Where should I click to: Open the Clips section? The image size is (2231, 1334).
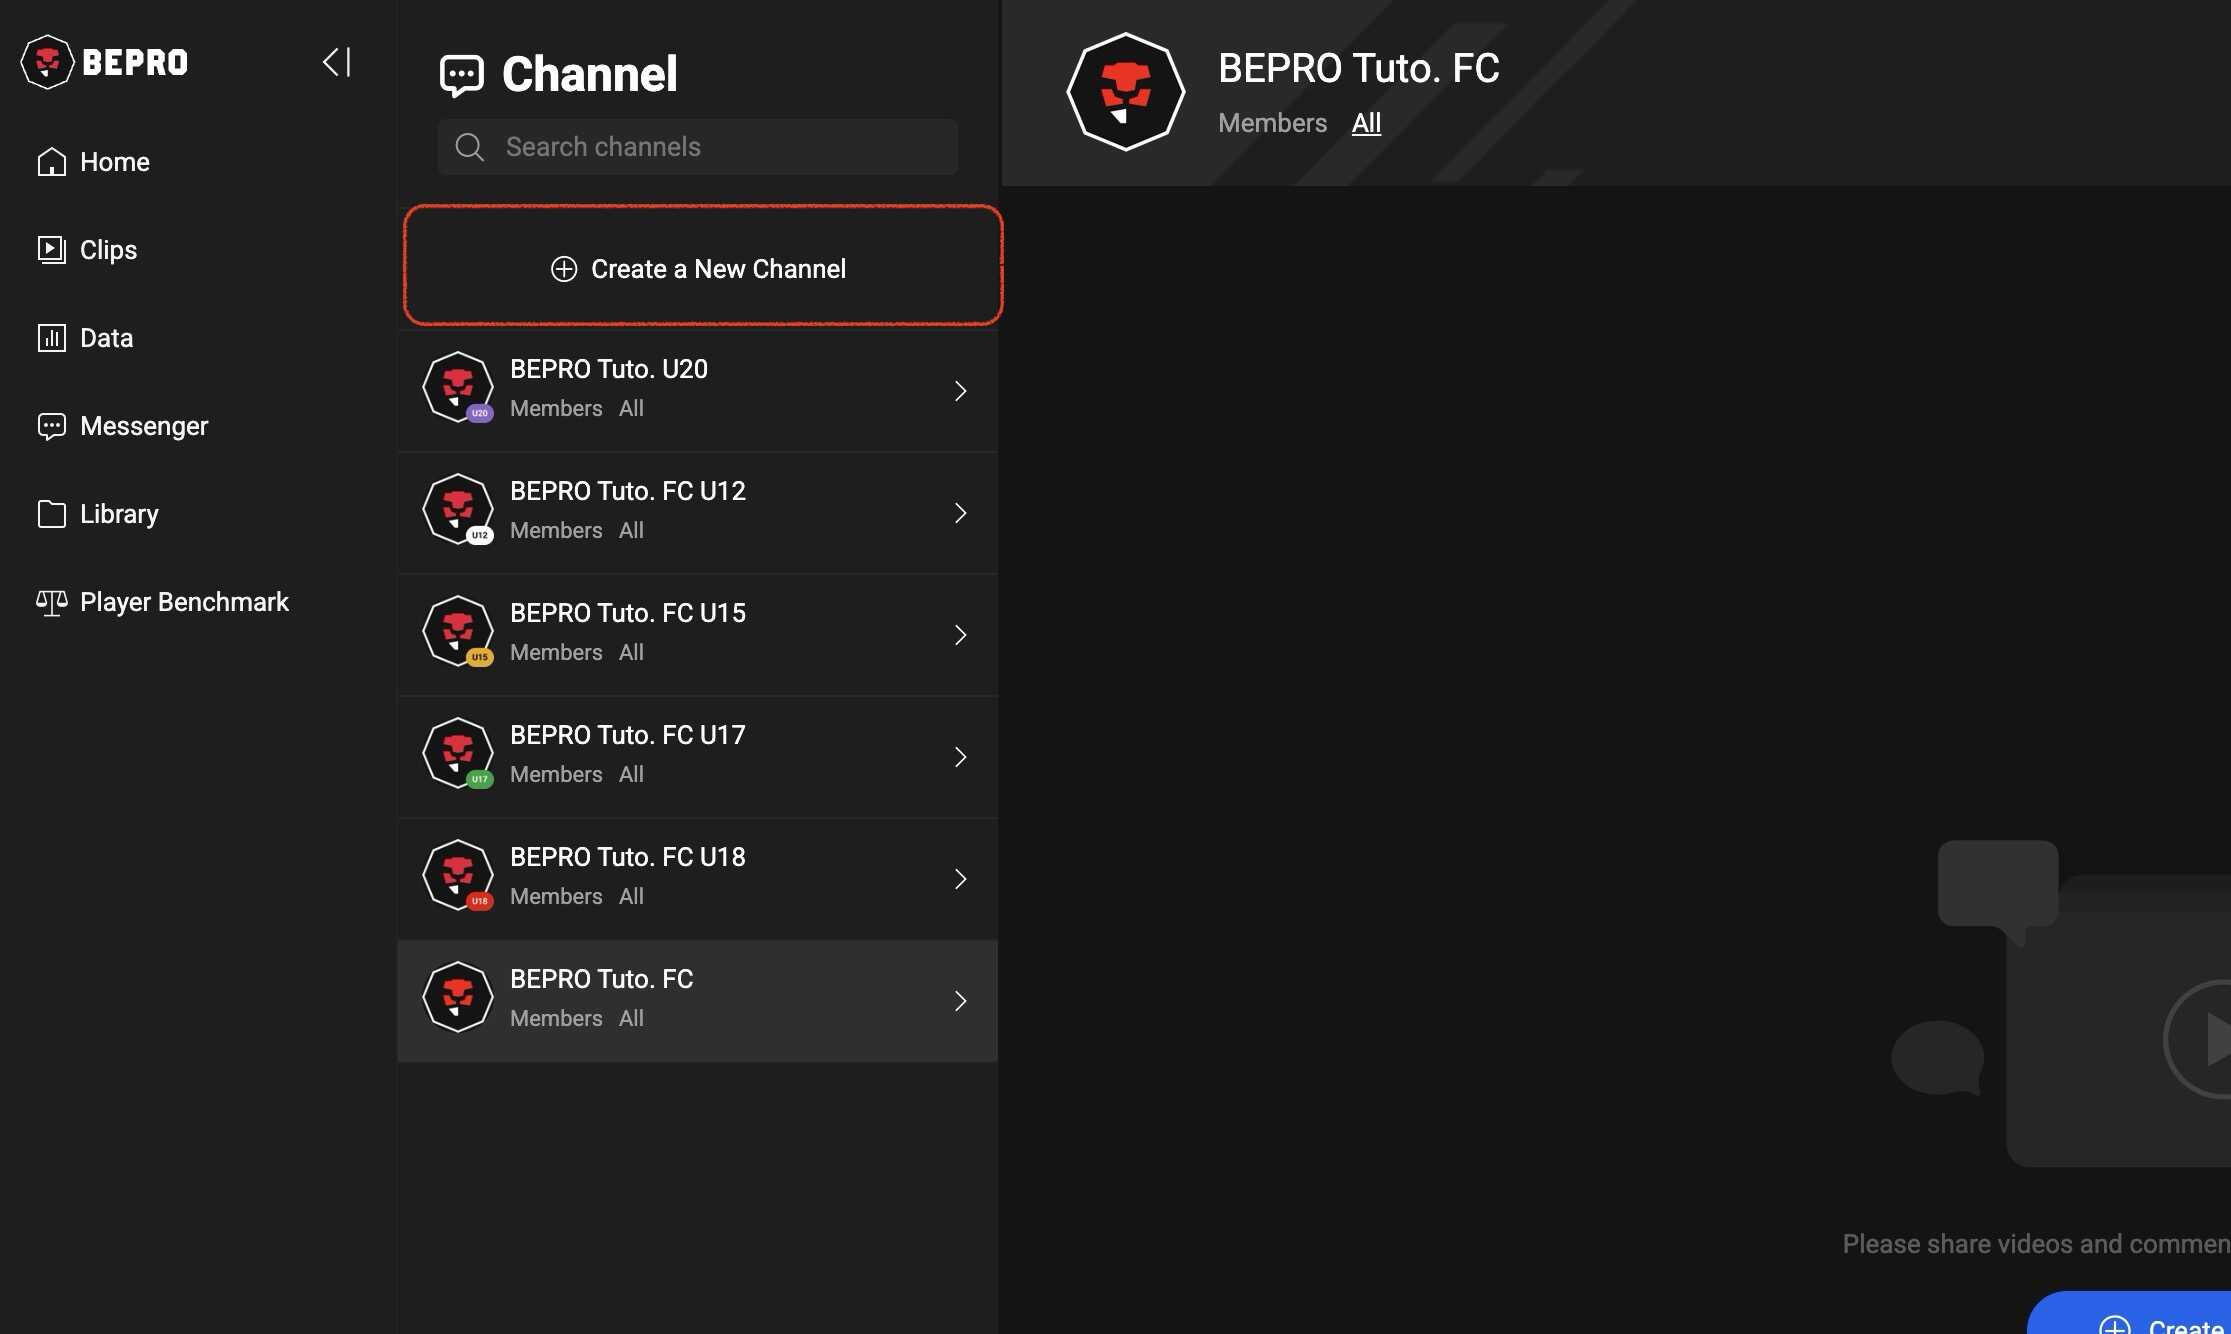point(108,250)
